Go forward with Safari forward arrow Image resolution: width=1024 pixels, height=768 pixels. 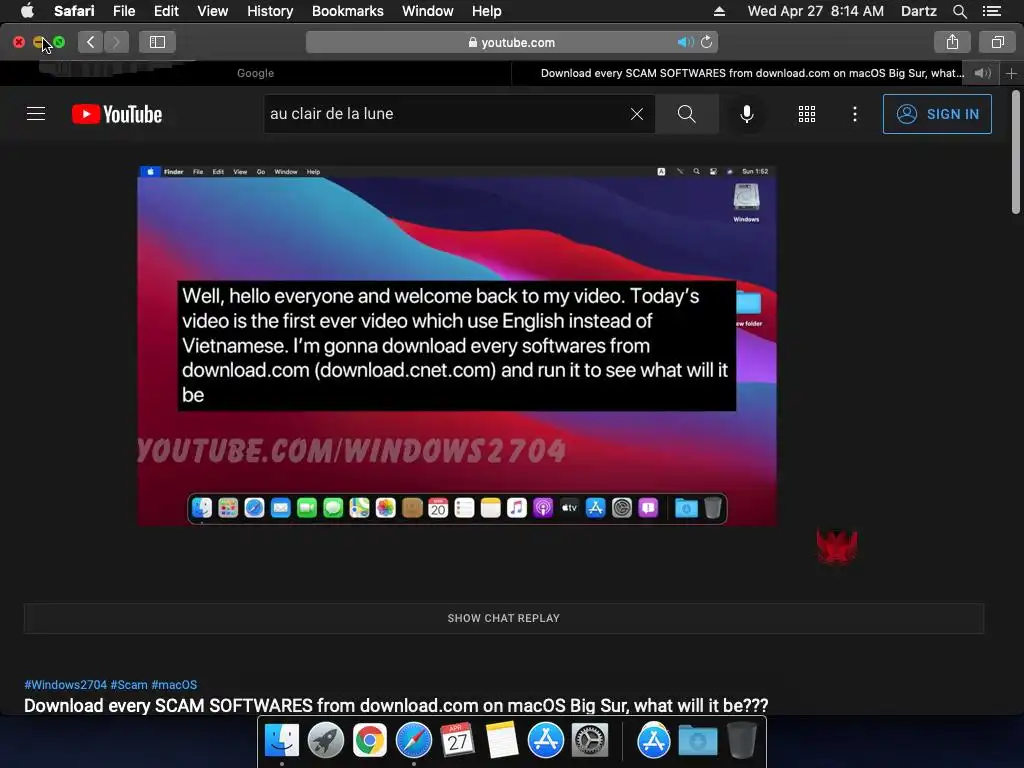[116, 42]
